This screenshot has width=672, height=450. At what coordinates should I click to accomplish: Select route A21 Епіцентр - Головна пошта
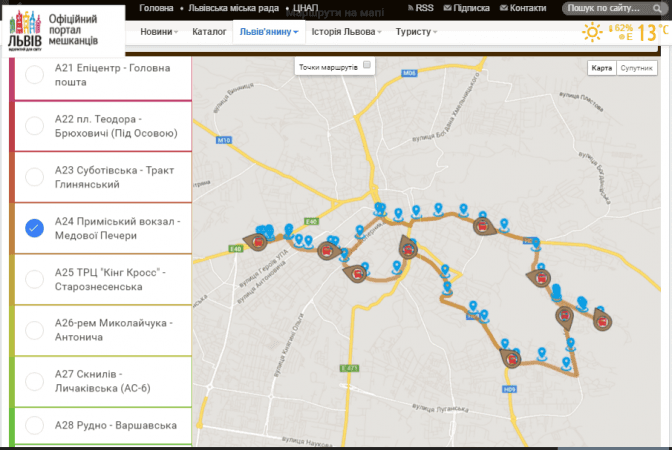(x=34, y=74)
